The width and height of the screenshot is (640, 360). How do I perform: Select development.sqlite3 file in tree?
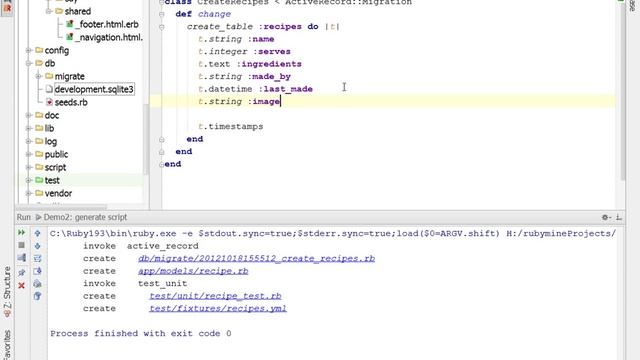tap(94, 89)
